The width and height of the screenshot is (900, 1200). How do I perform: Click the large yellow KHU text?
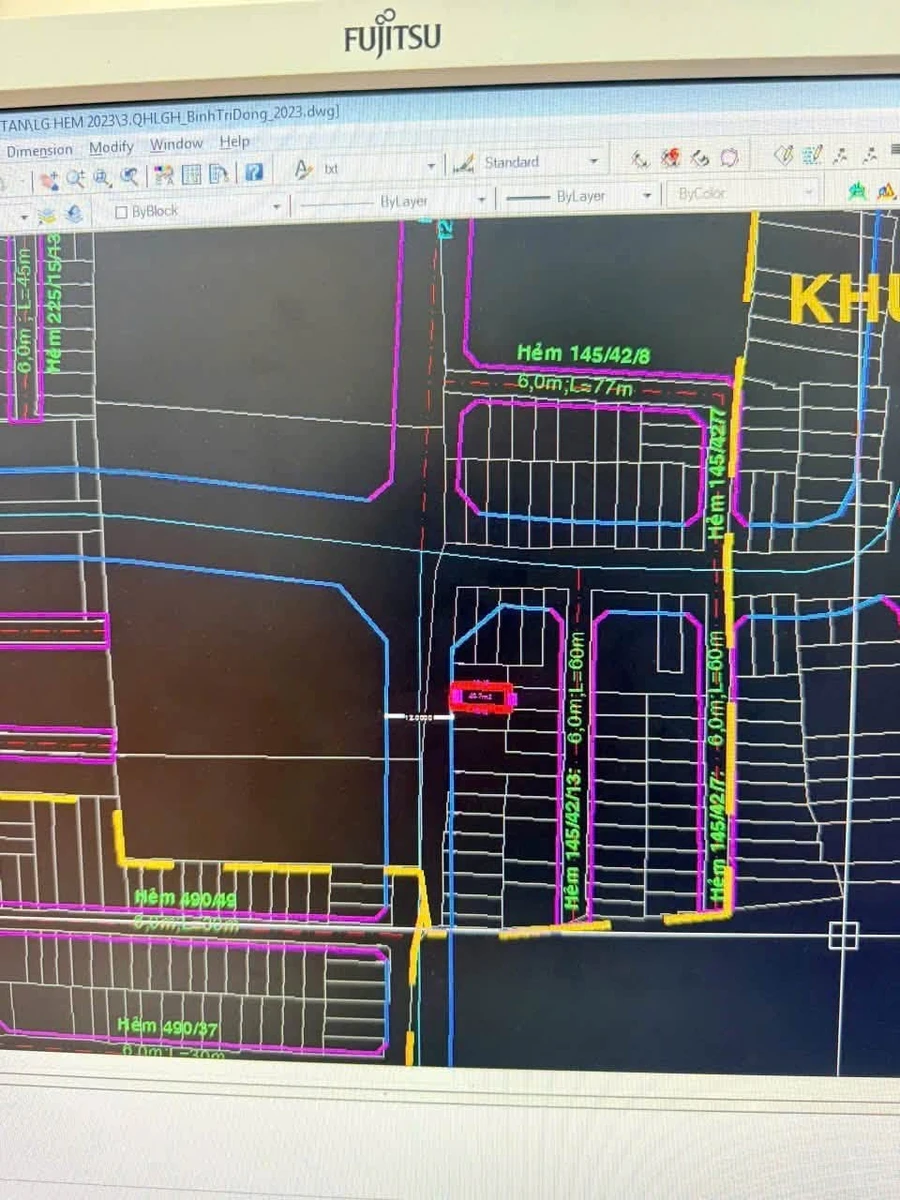coord(844,297)
